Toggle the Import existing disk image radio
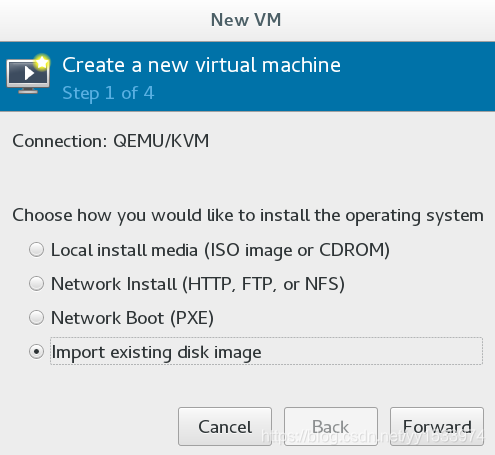495x455 pixels. click(36, 352)
